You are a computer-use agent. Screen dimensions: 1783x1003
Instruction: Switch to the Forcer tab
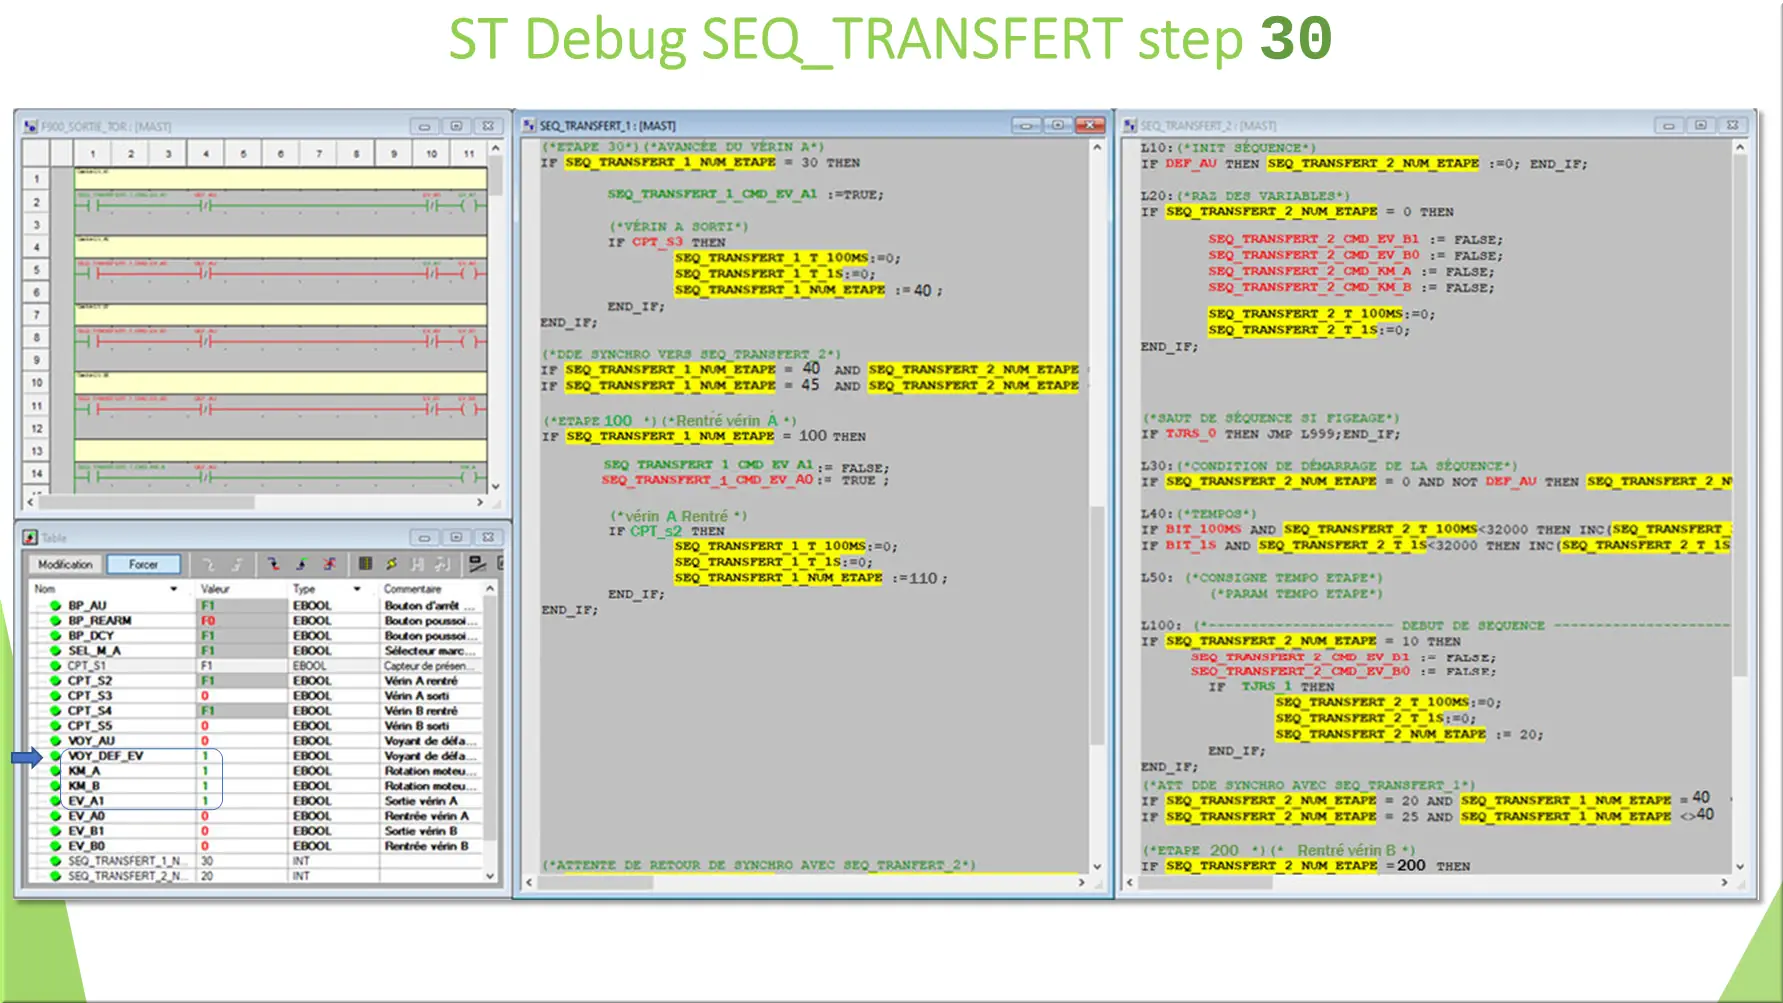pos(143,564)
